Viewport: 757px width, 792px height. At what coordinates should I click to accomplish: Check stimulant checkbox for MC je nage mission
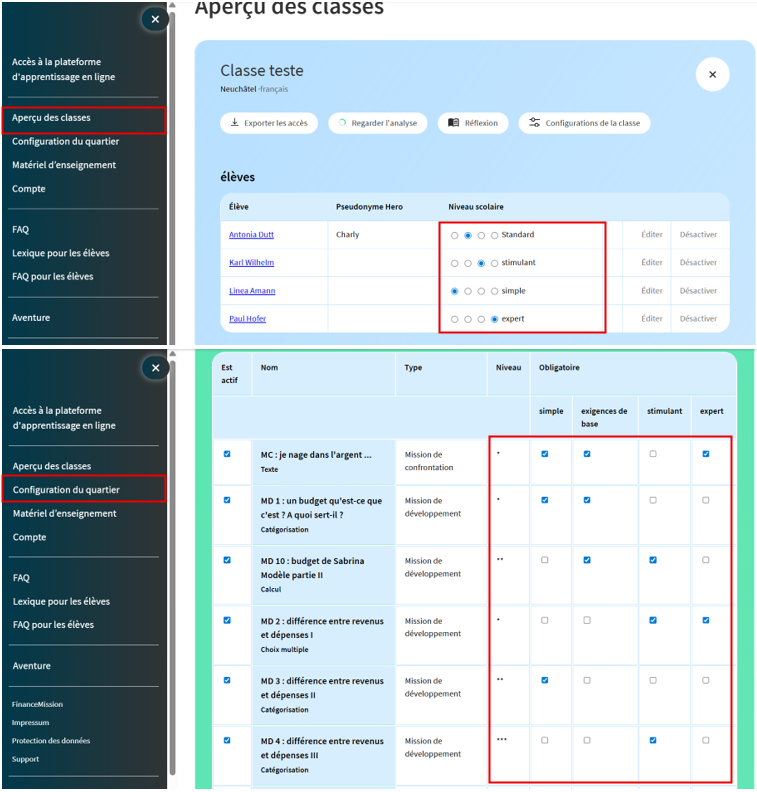coord(653,454)
